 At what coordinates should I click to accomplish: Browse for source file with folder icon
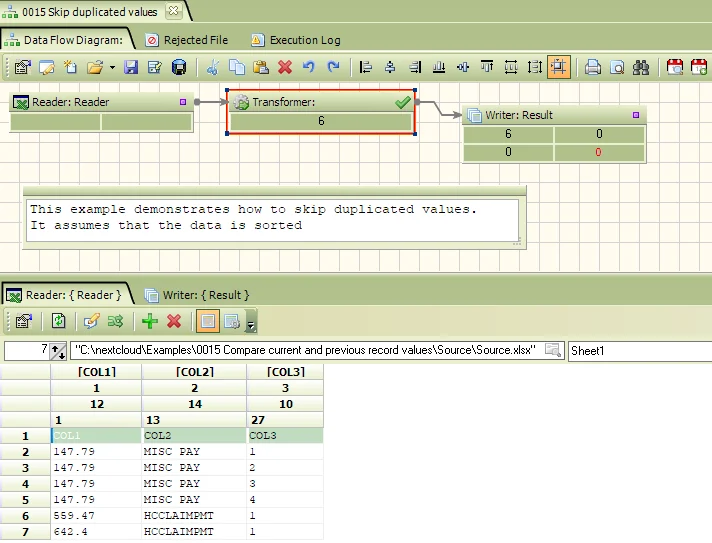tap(553, 350)
